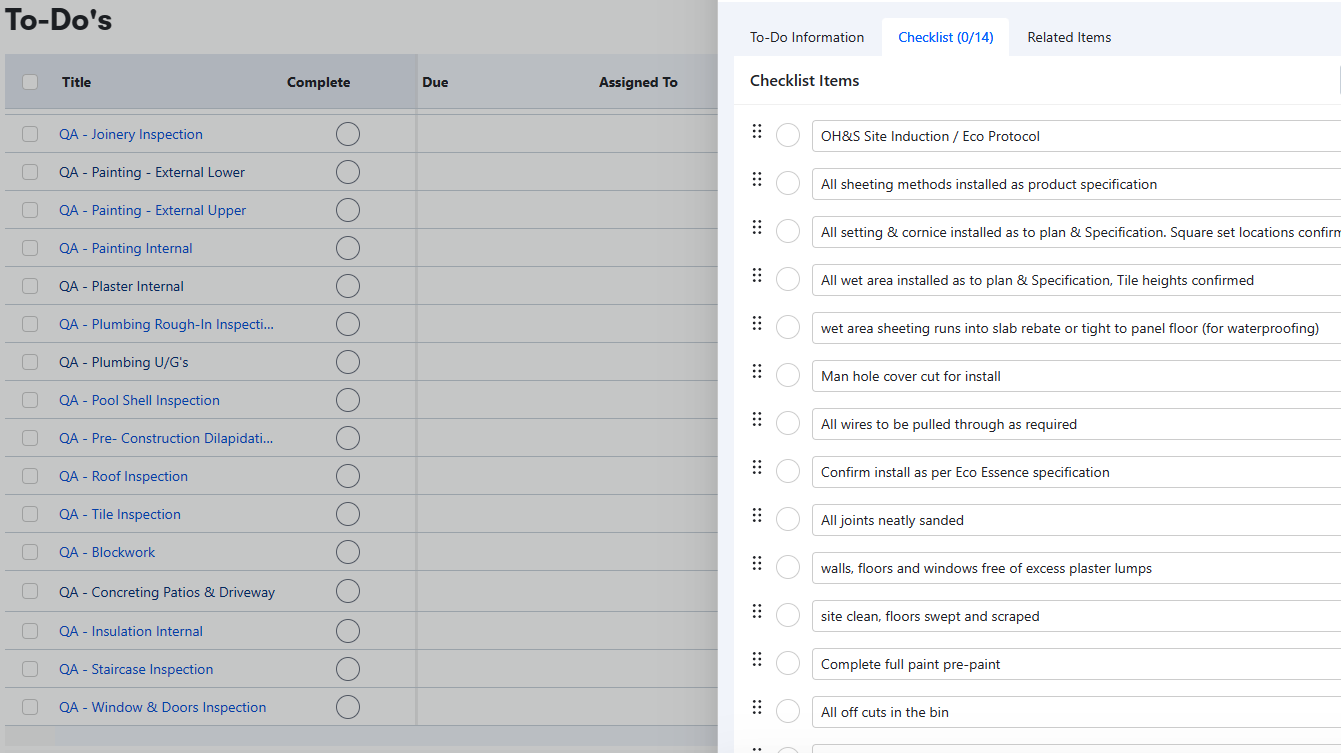Viewport: 1341px width, 753px height.
Task: Grab drag handle for Eco Essence specification item
Action: coord(757,467)
